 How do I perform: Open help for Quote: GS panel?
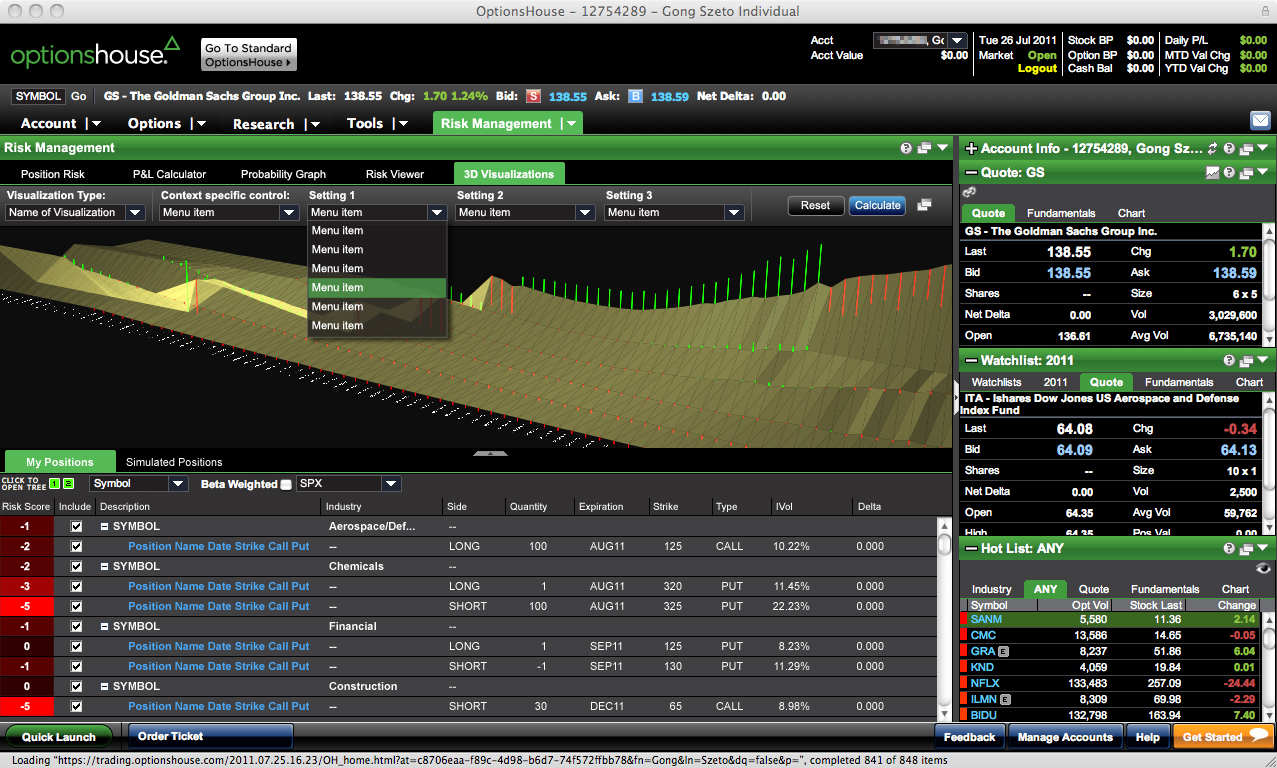[1229, 172]
